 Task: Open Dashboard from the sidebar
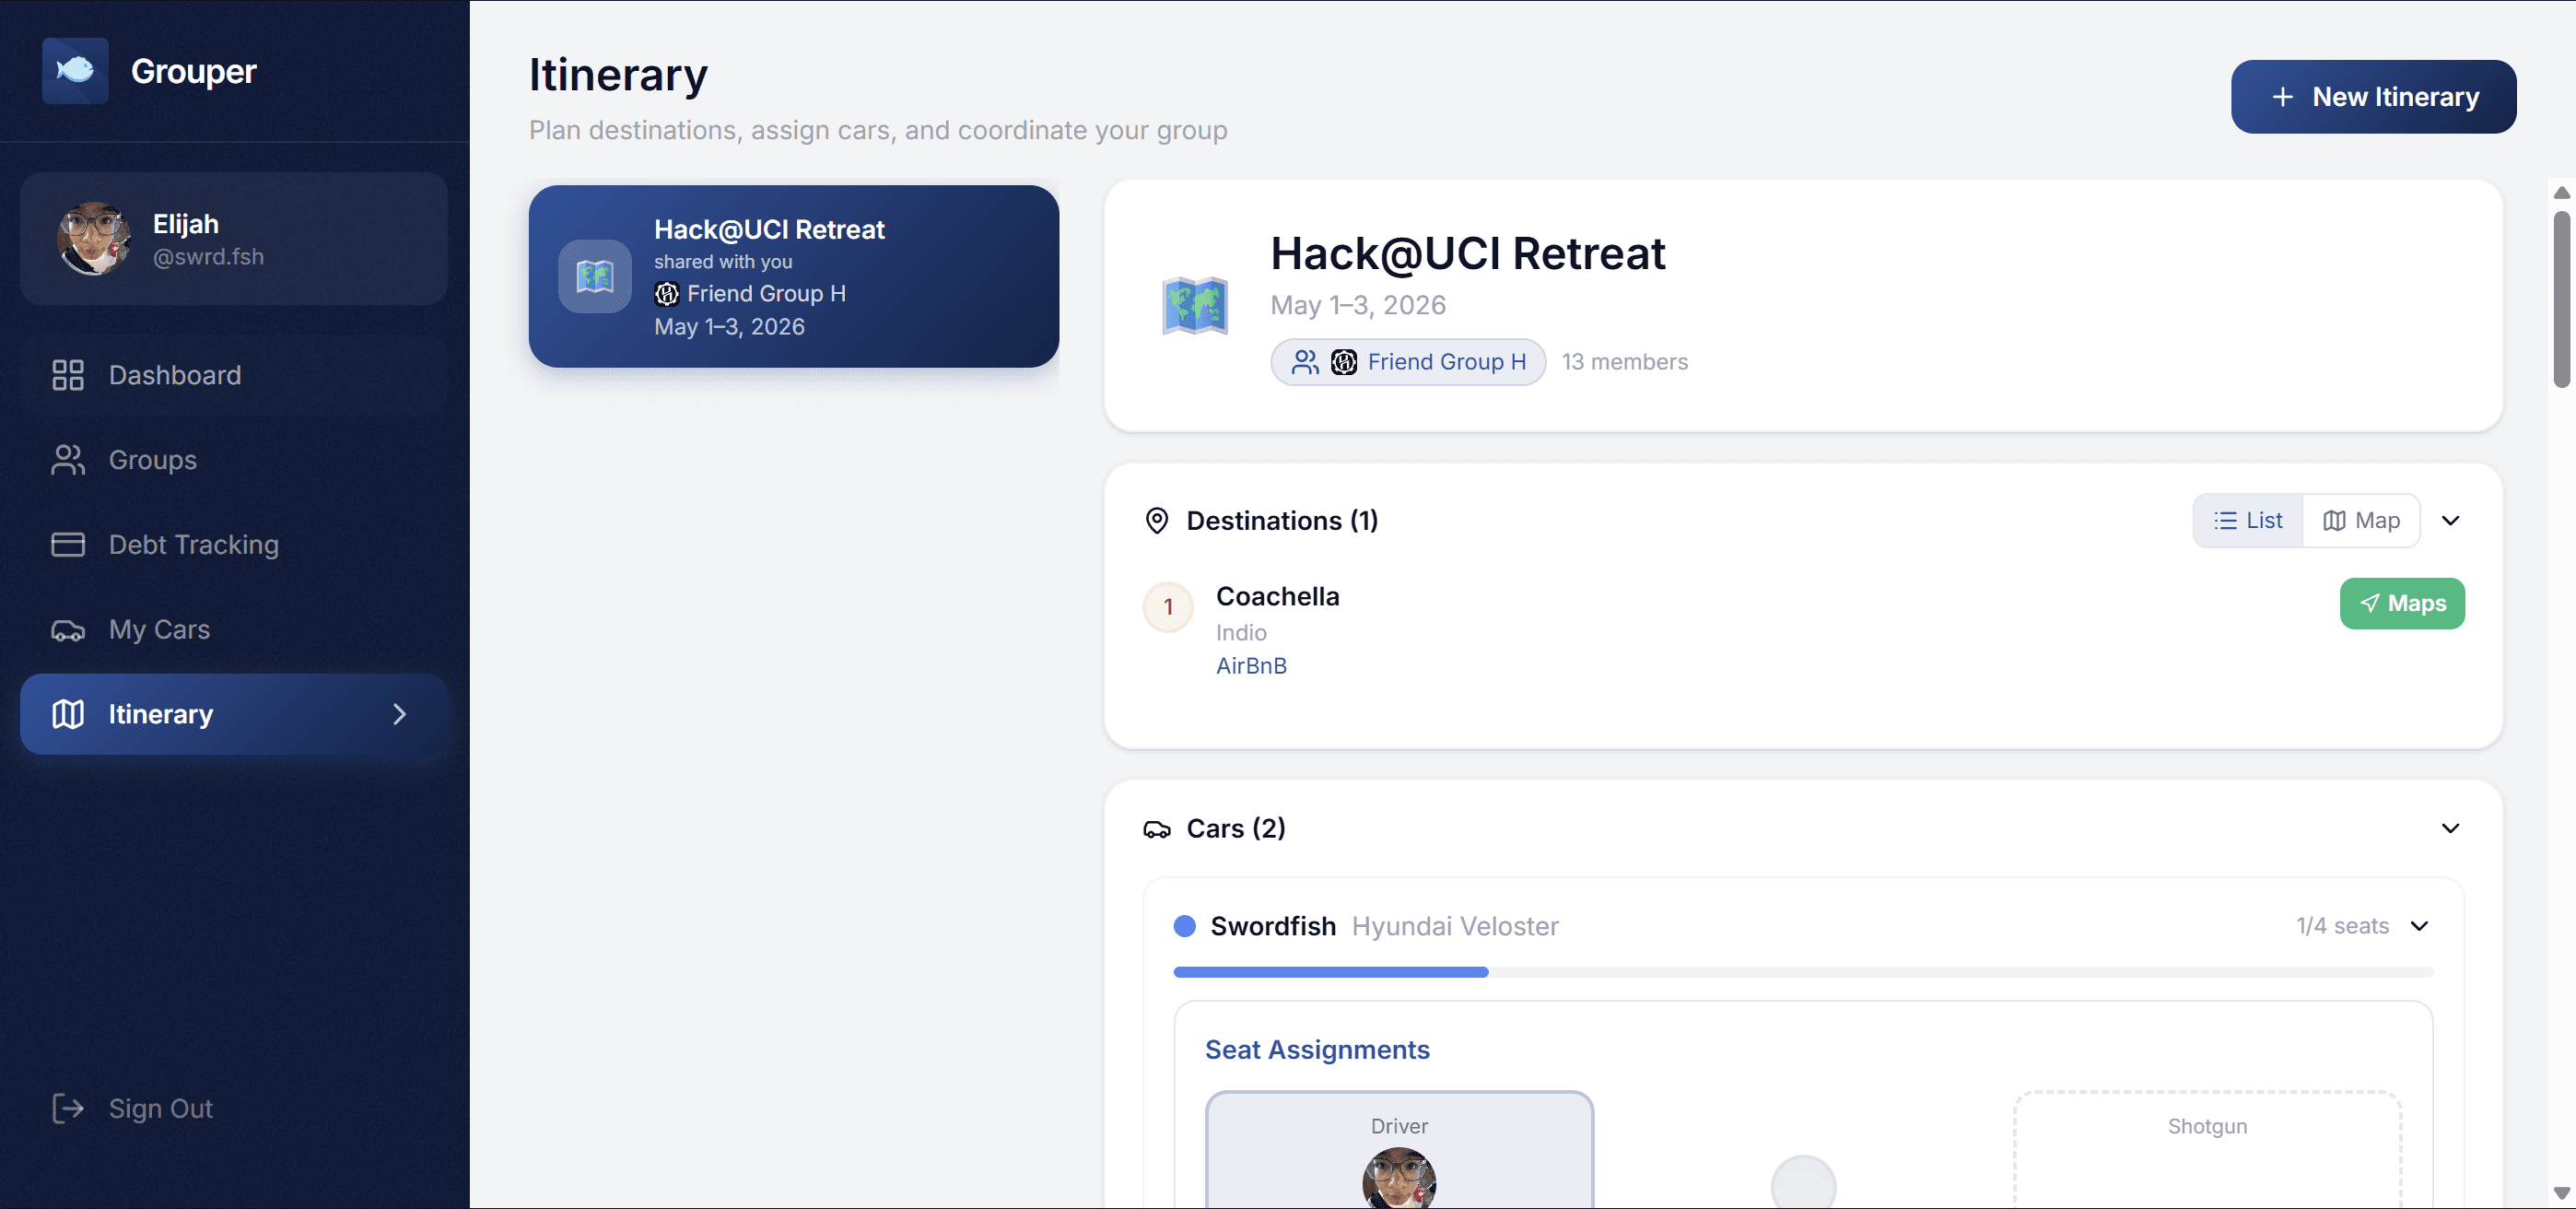point(234,375)
